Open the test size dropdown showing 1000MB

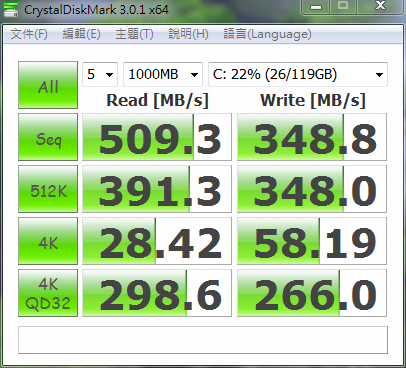tap(163, 74)
